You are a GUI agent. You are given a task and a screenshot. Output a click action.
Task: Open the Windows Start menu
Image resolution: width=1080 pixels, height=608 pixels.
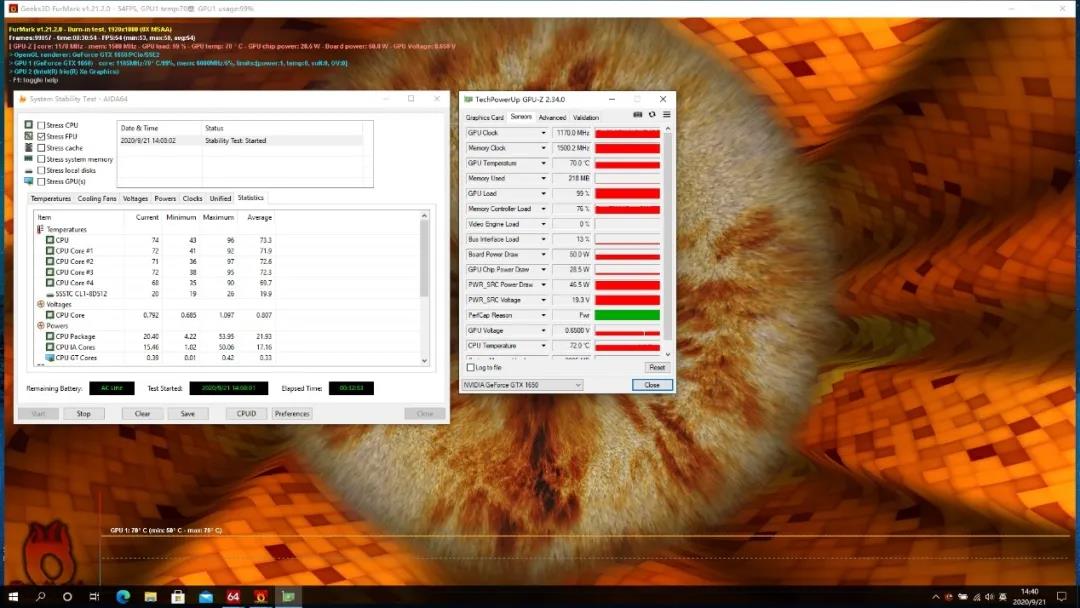[12, 596]
